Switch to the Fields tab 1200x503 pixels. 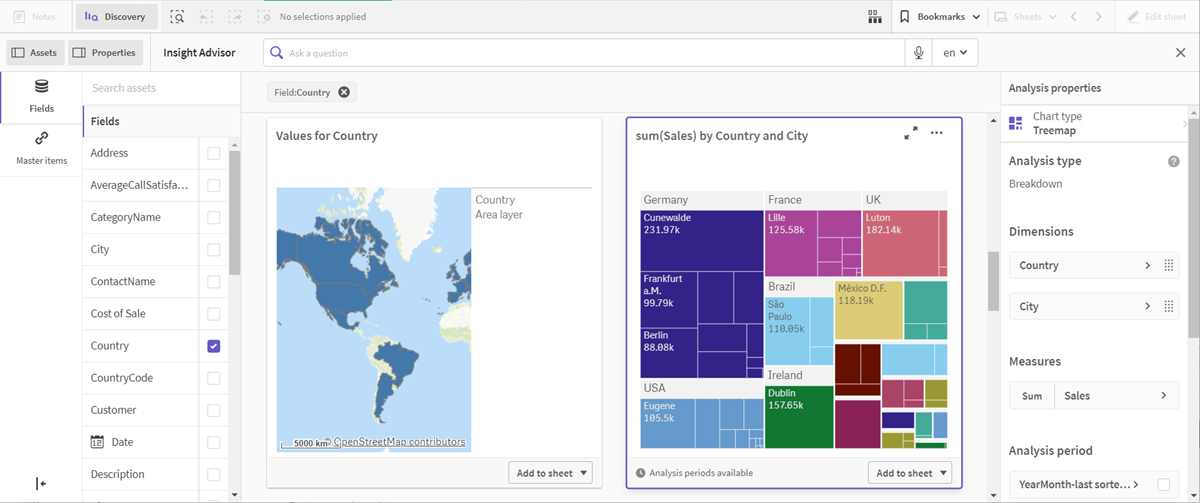coord(41,95)
